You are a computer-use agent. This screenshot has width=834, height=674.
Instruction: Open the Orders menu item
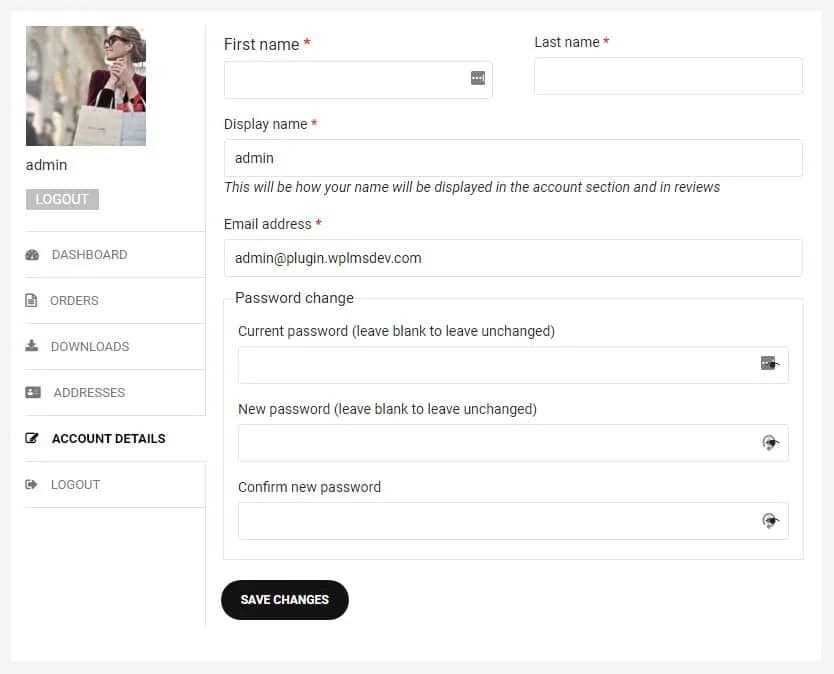click(x=74, y=301)
